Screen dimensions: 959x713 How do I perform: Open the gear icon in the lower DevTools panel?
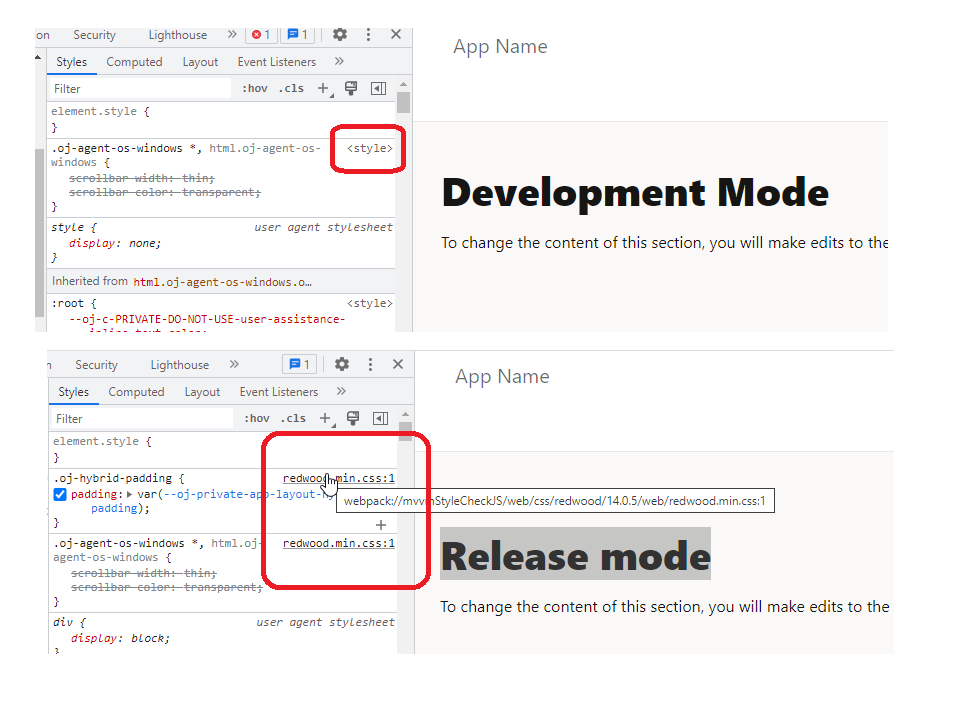341,364
